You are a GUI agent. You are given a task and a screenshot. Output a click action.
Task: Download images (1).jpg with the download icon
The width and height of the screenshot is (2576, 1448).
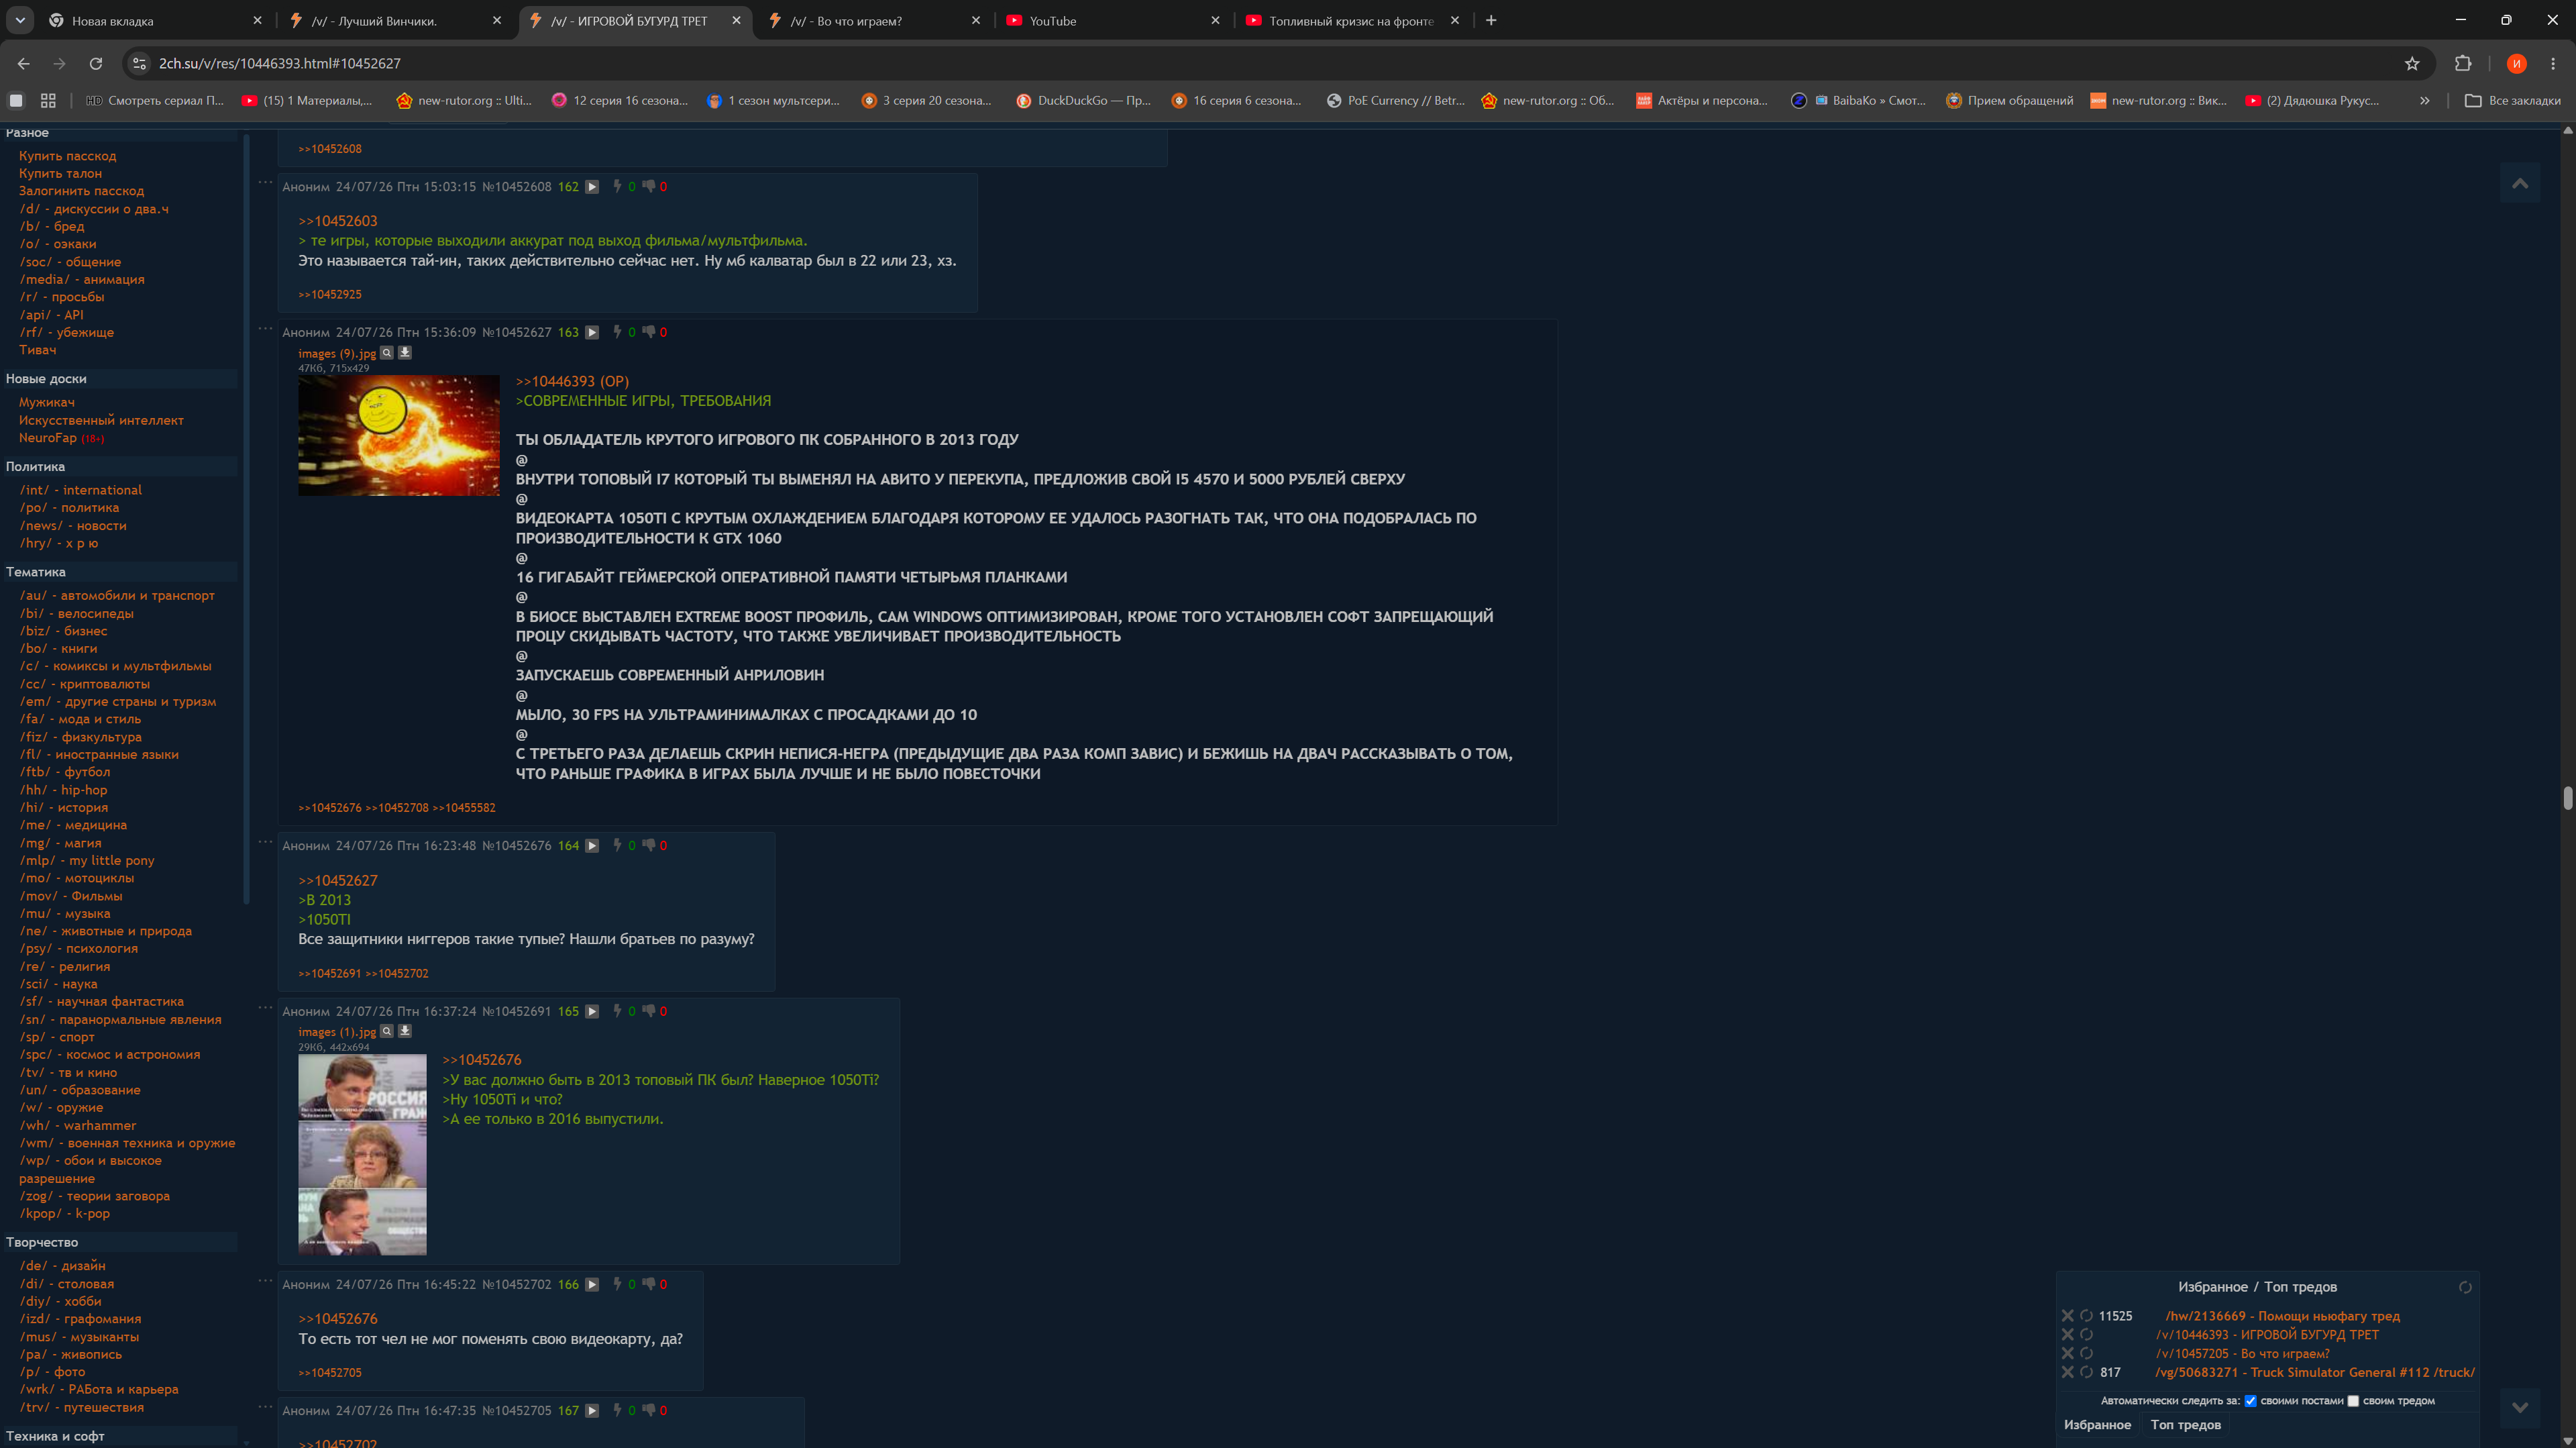(405, 1031)
